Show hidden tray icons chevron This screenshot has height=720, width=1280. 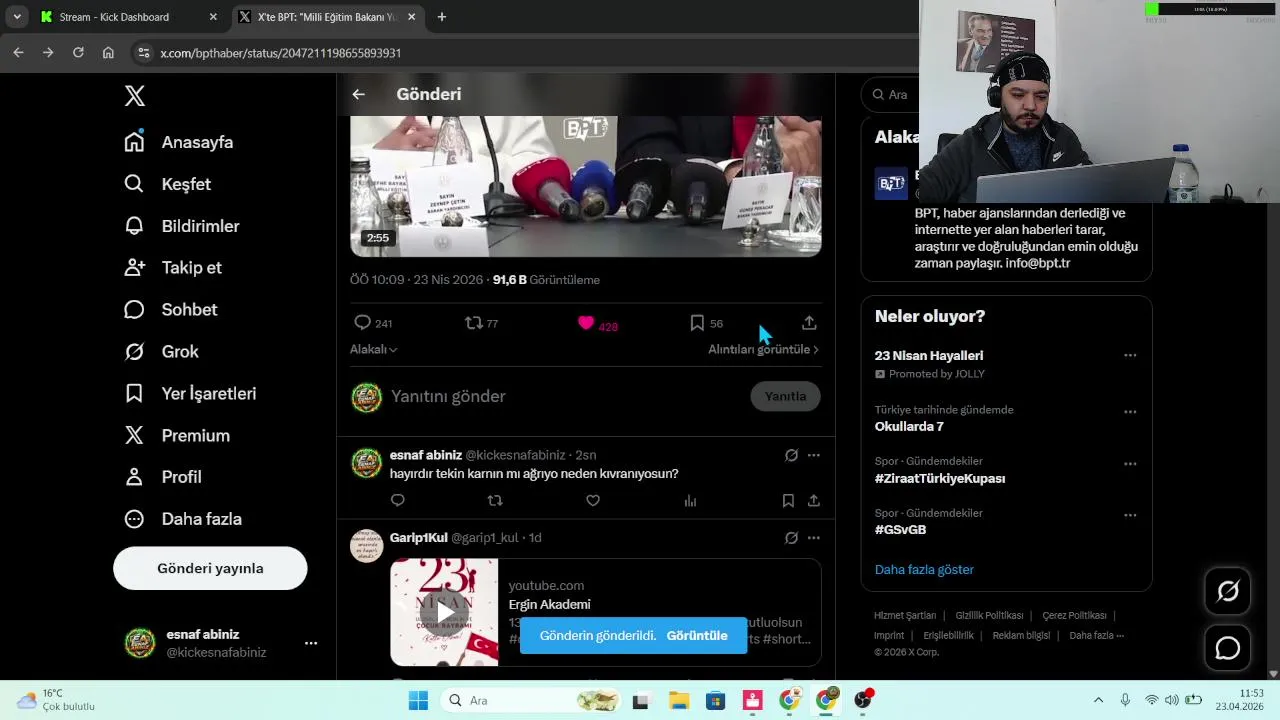click(x=1098, y=700)
